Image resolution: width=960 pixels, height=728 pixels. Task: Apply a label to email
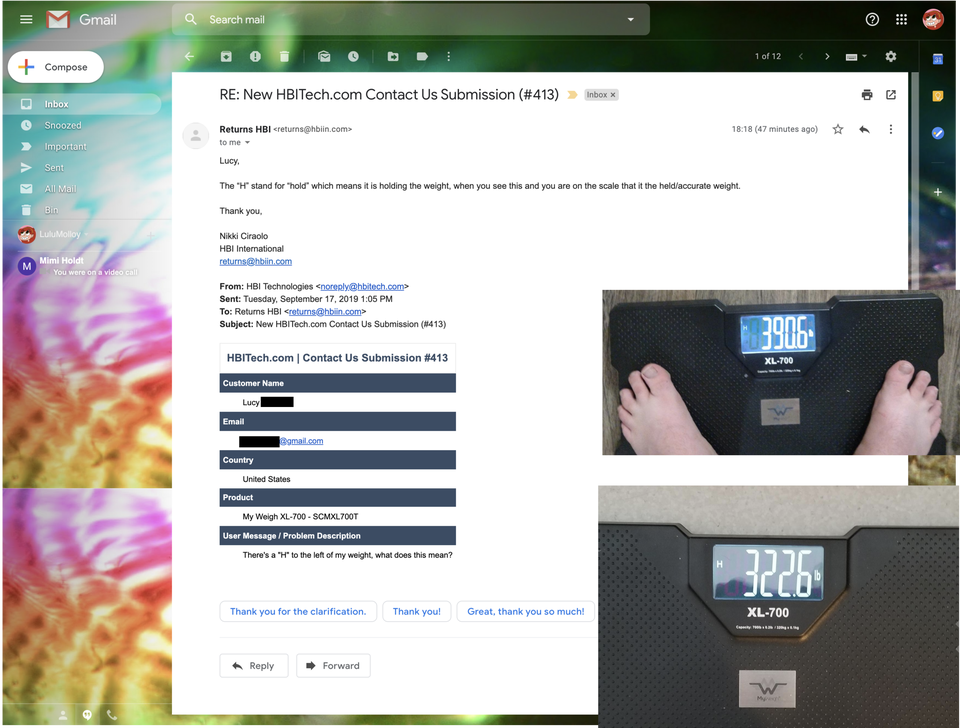pos(422,56)
